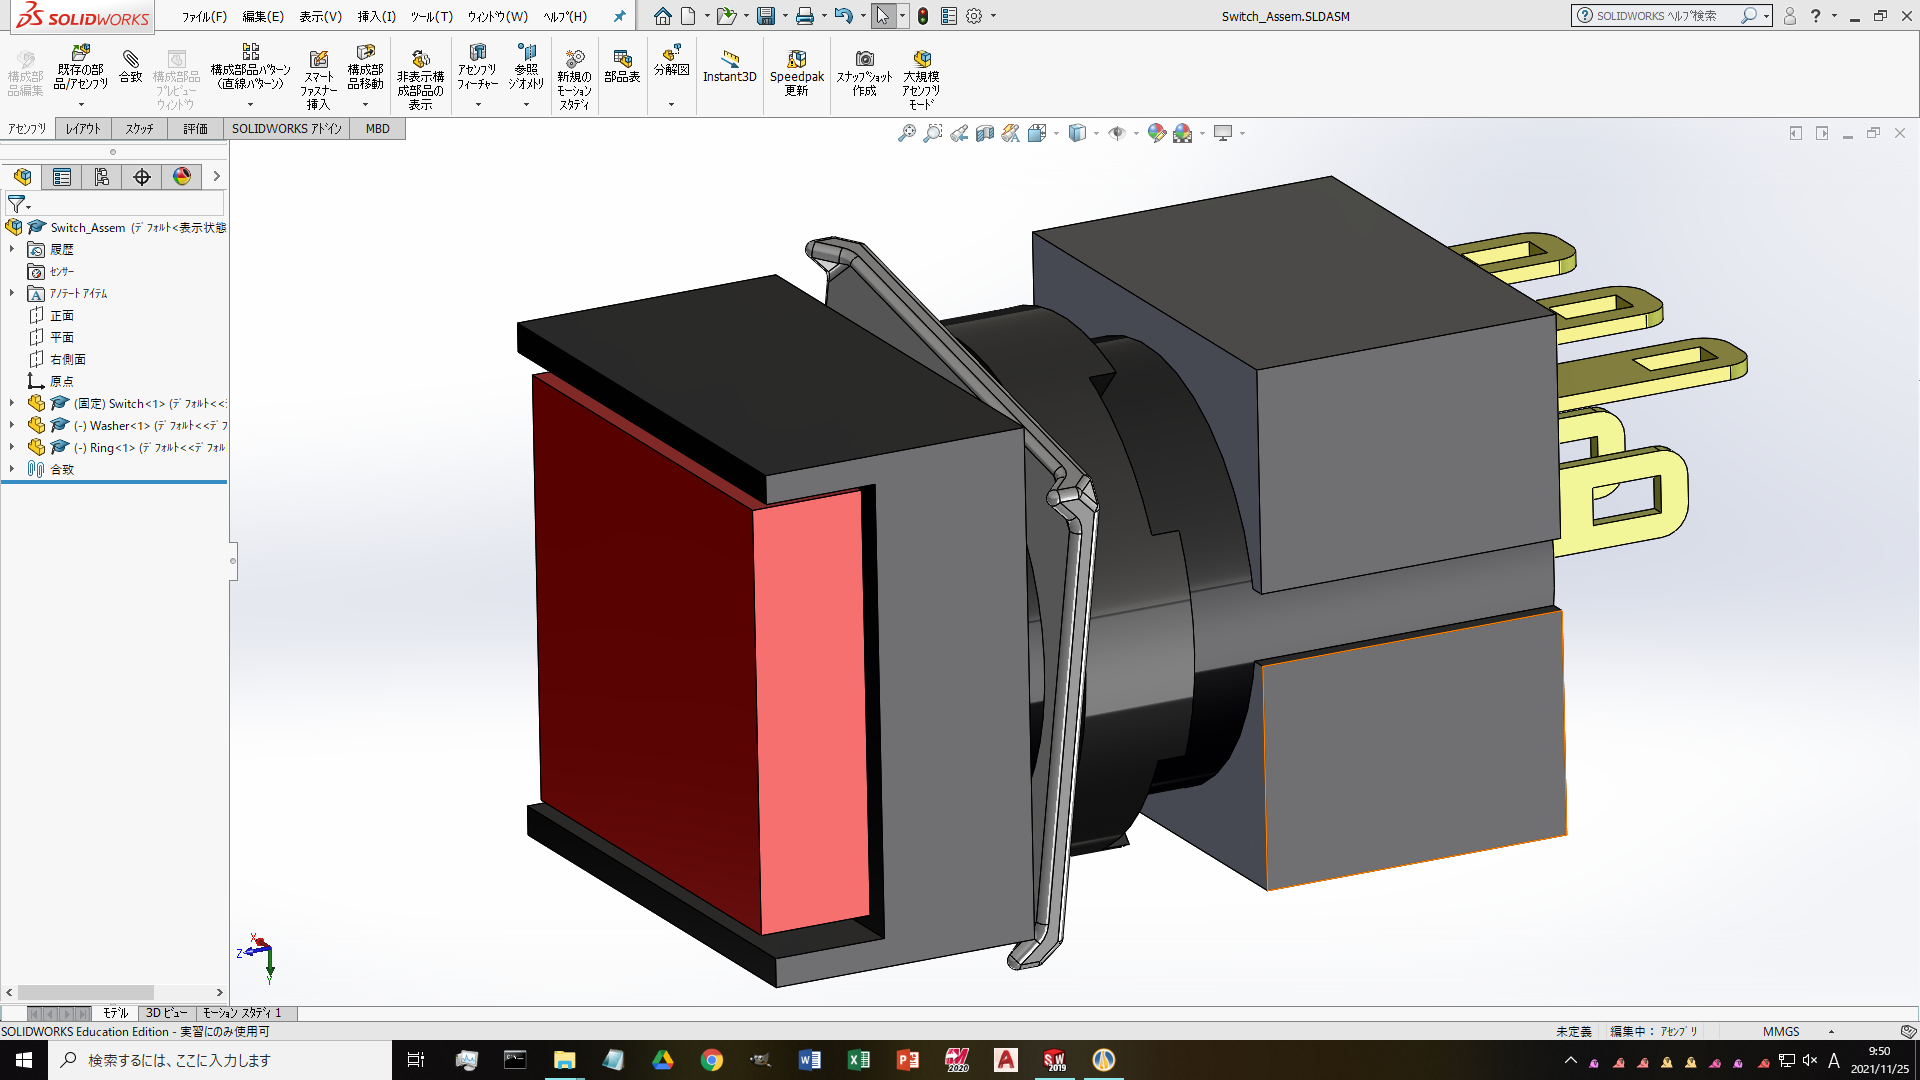Open the DisplayManager color wheel tab
The height and width of the screenshot is (1080, 1920).
pyautogui.click(x=182, y=177)
